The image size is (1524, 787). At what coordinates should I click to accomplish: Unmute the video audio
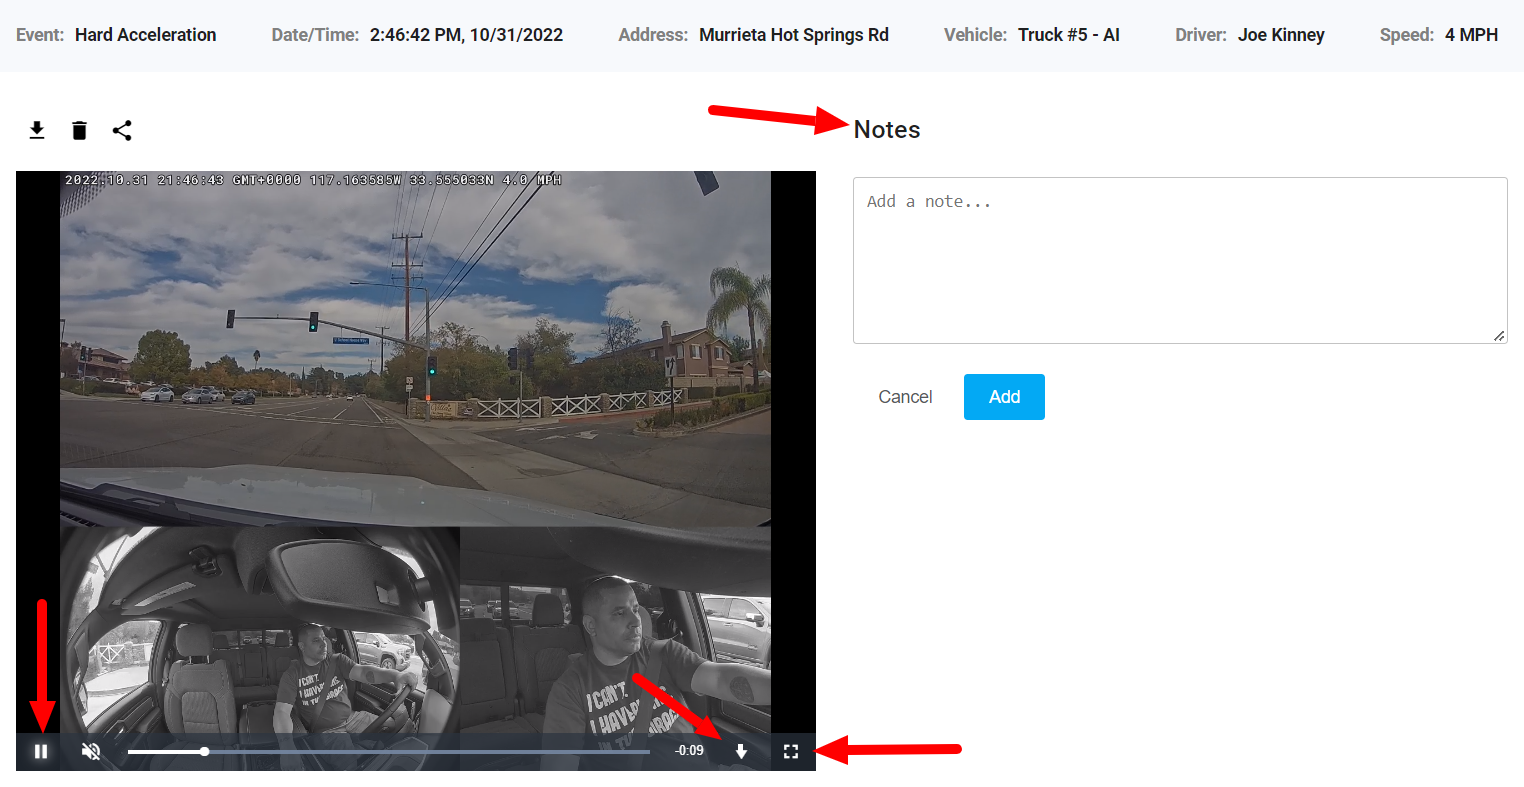(91, 751)
